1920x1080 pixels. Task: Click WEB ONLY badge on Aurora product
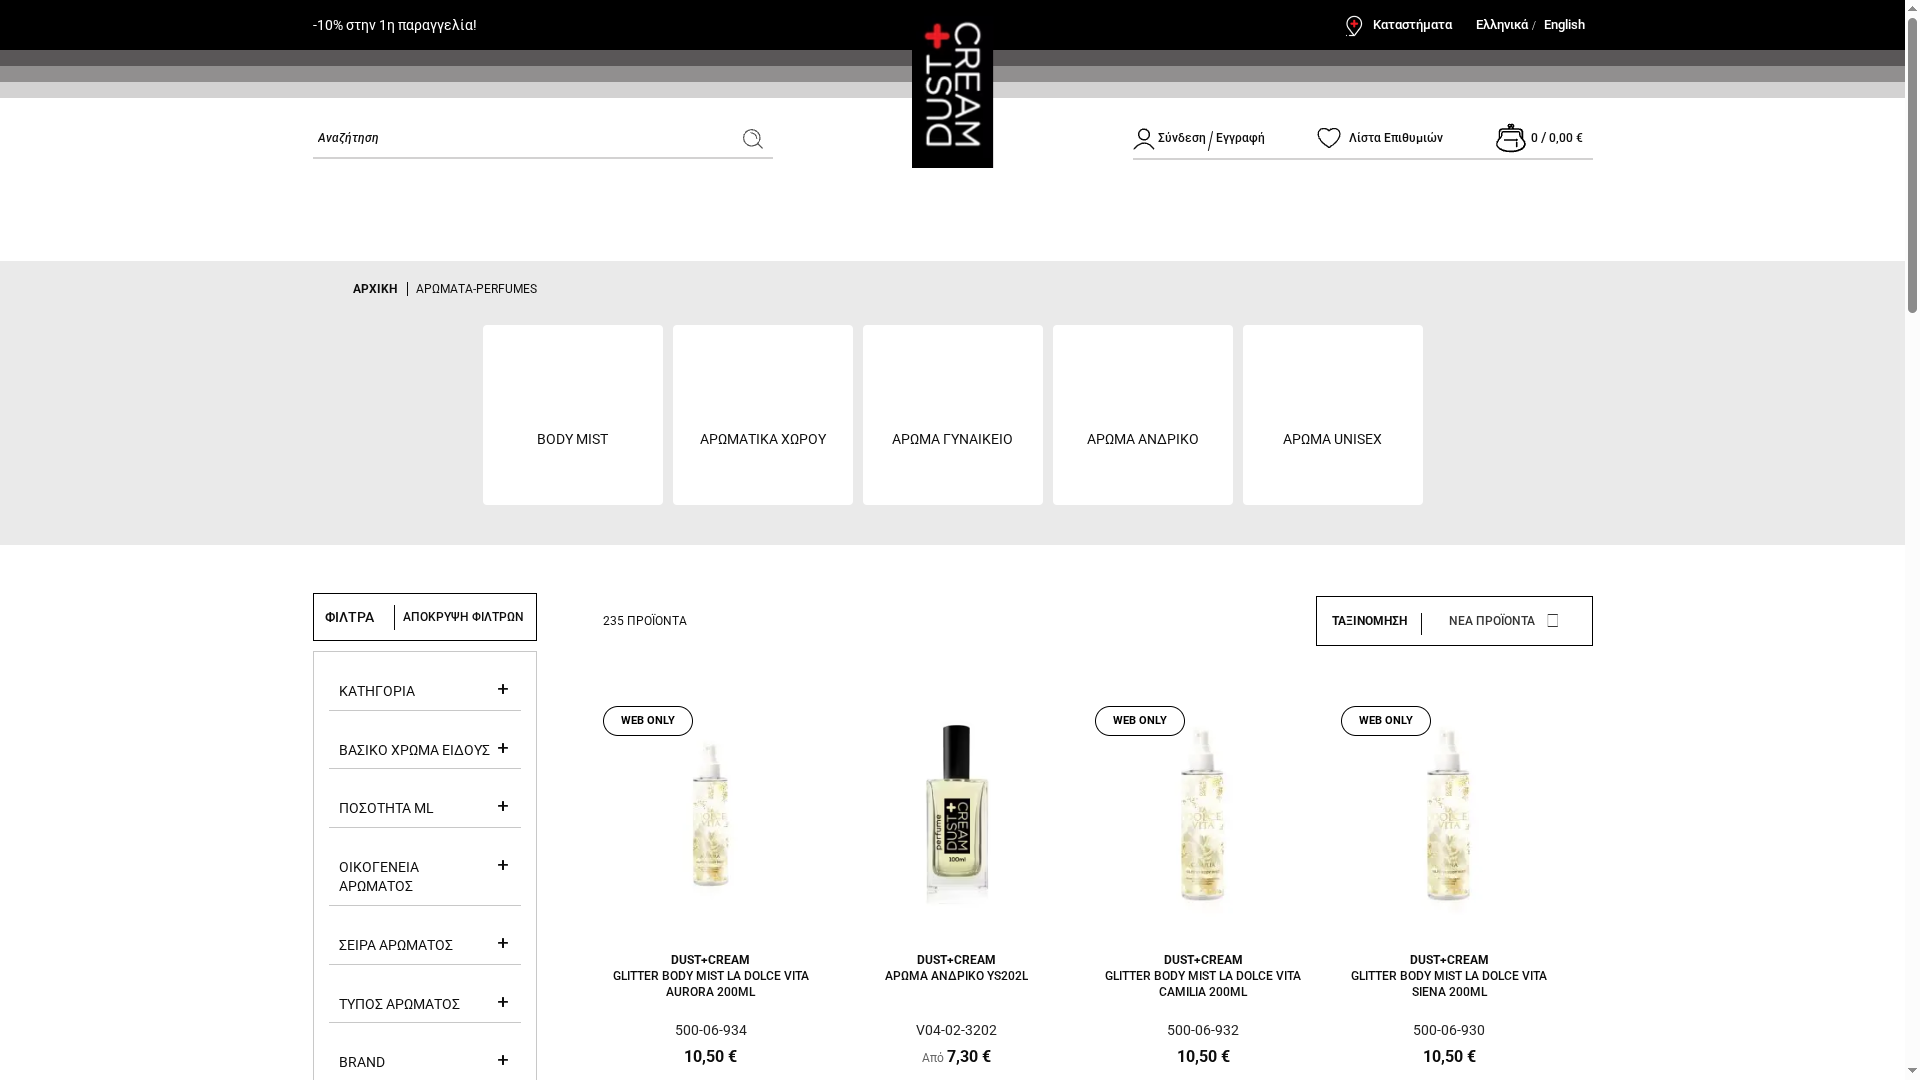point(647,721)
